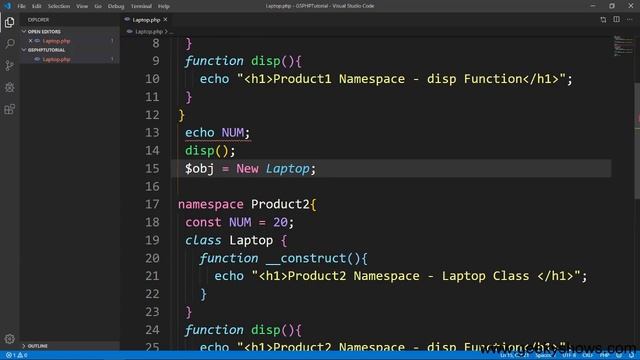Viewport: 640px width, 360px height.
Task: Click the Explorer panel title
Action: [x=38, y=20]
